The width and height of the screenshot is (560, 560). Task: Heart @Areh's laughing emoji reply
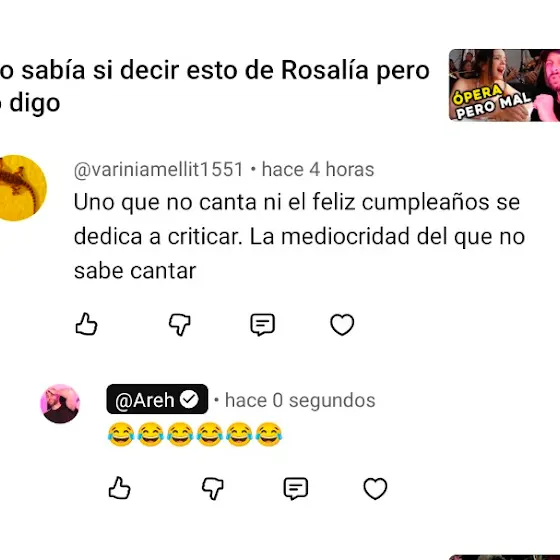click(x=375, y=488)
